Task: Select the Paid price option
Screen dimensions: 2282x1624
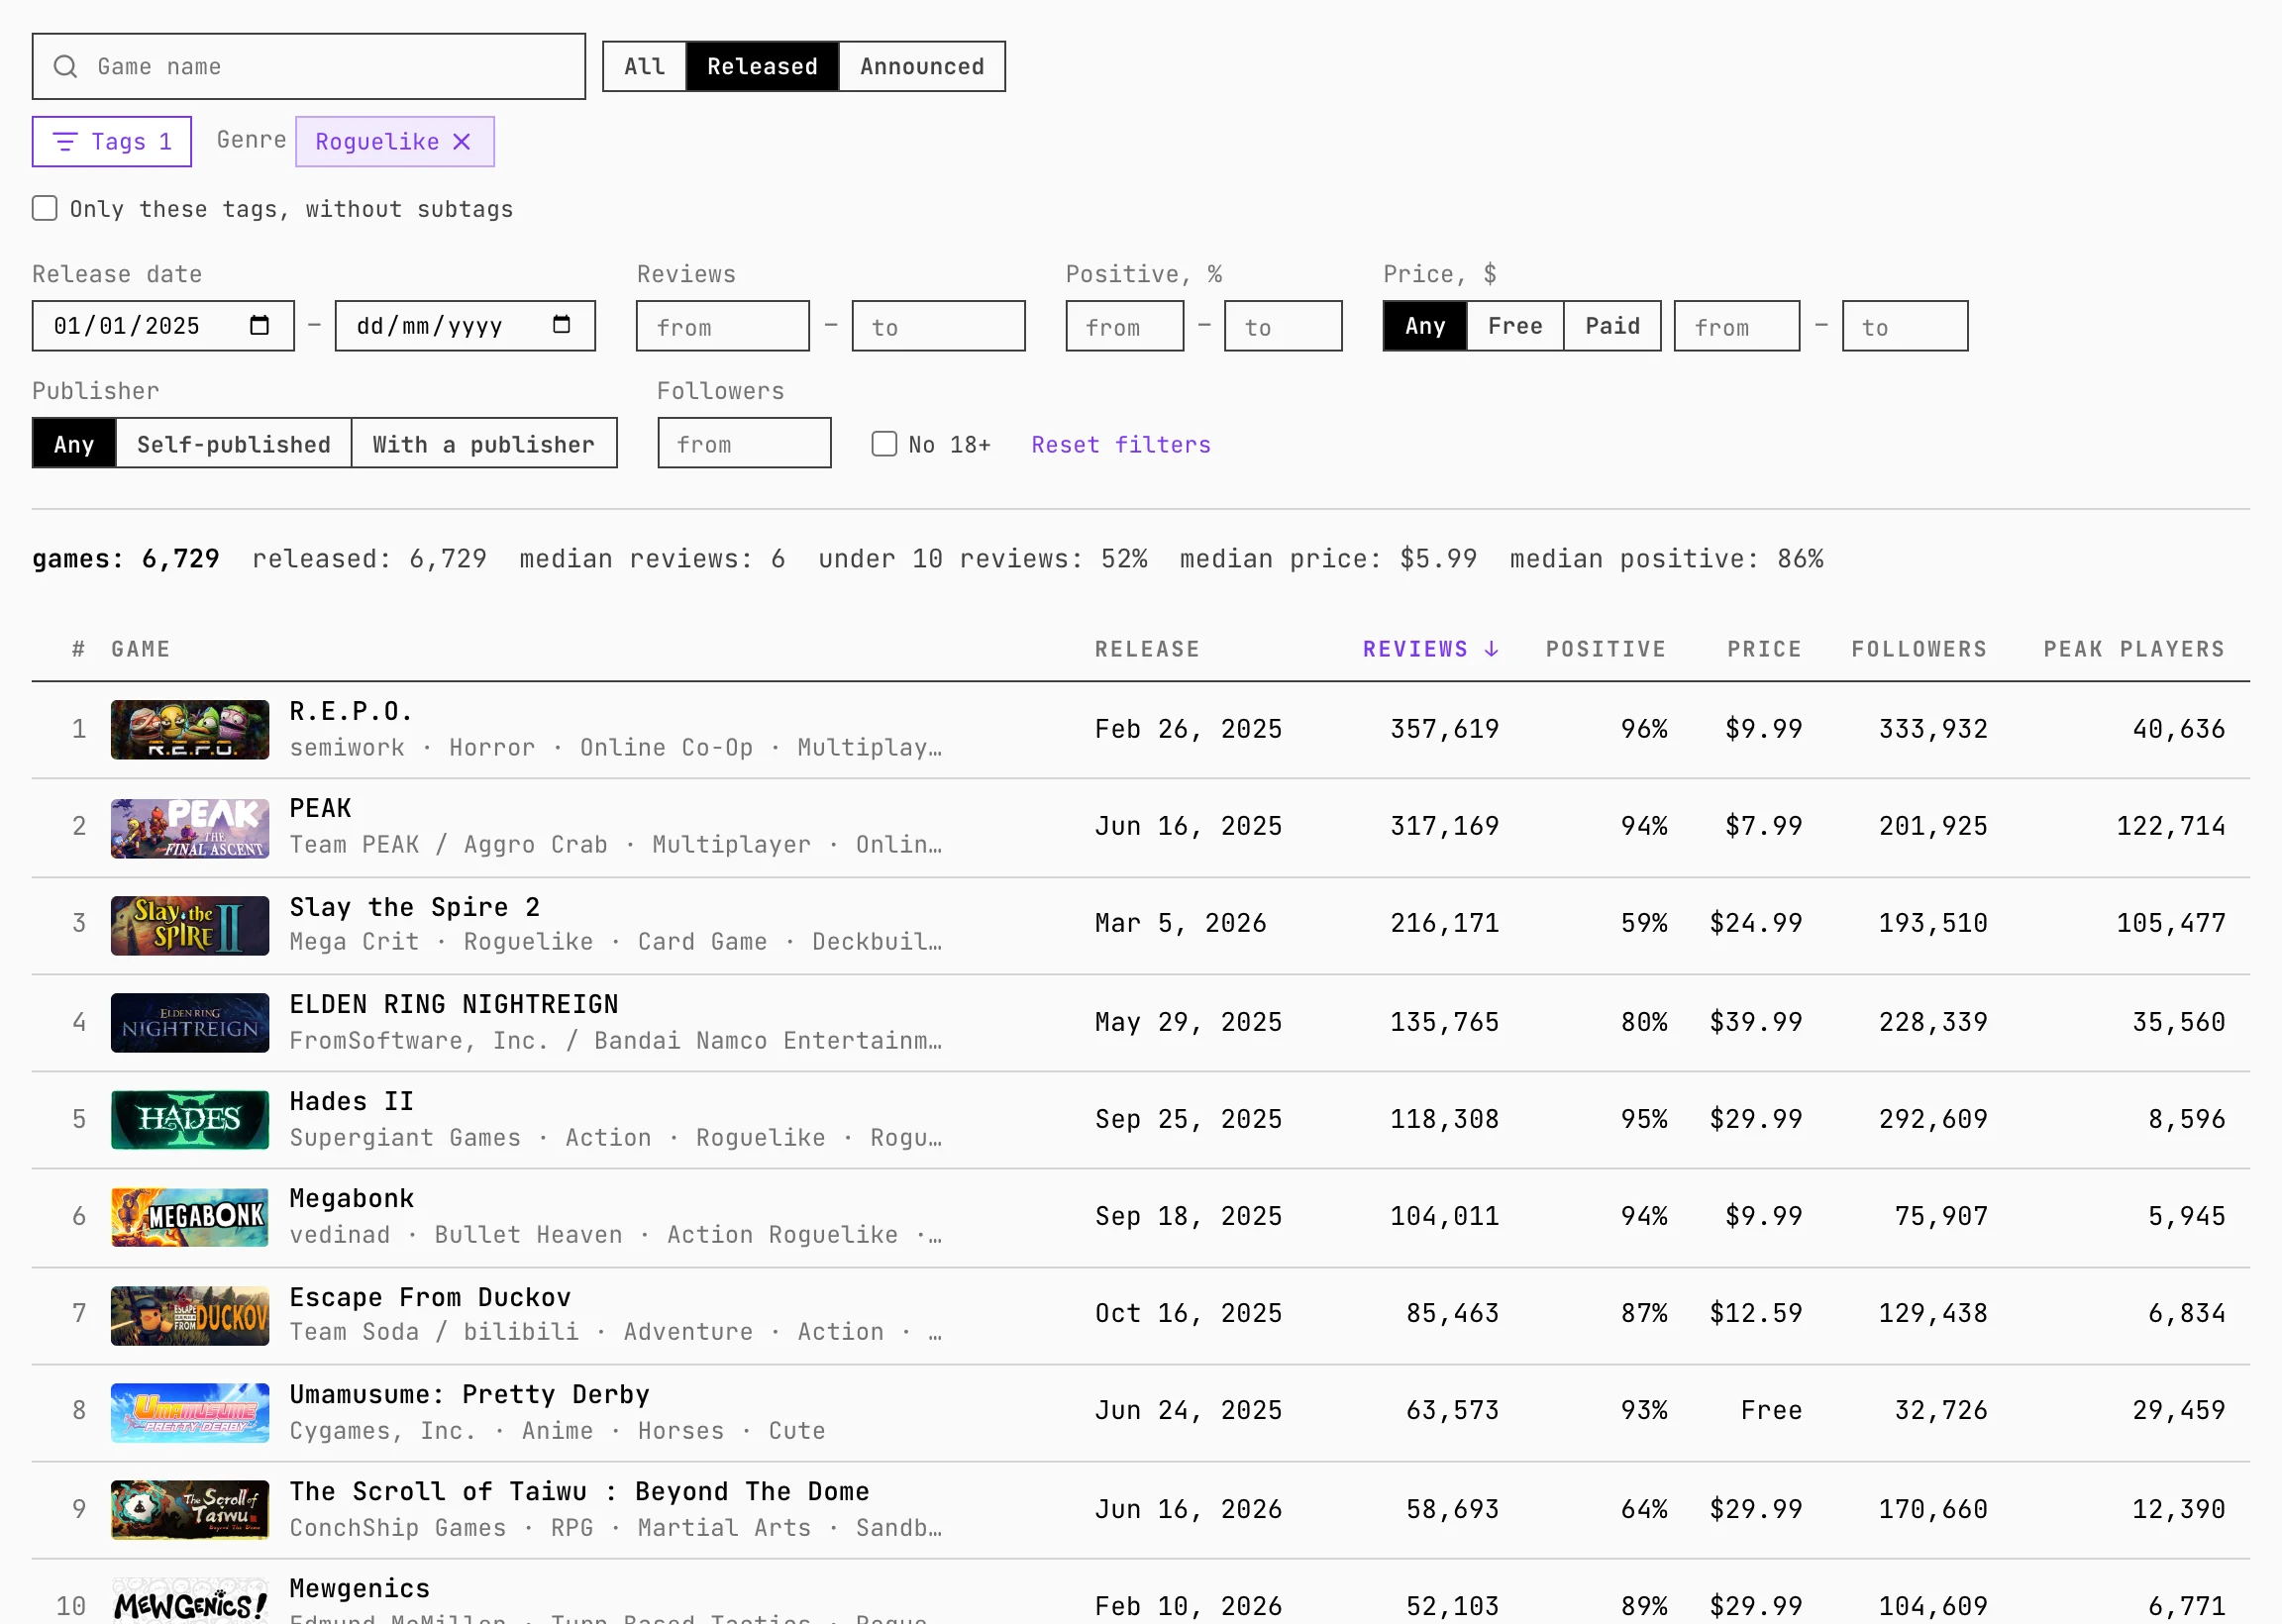Action: click(x=1612, y=326)
